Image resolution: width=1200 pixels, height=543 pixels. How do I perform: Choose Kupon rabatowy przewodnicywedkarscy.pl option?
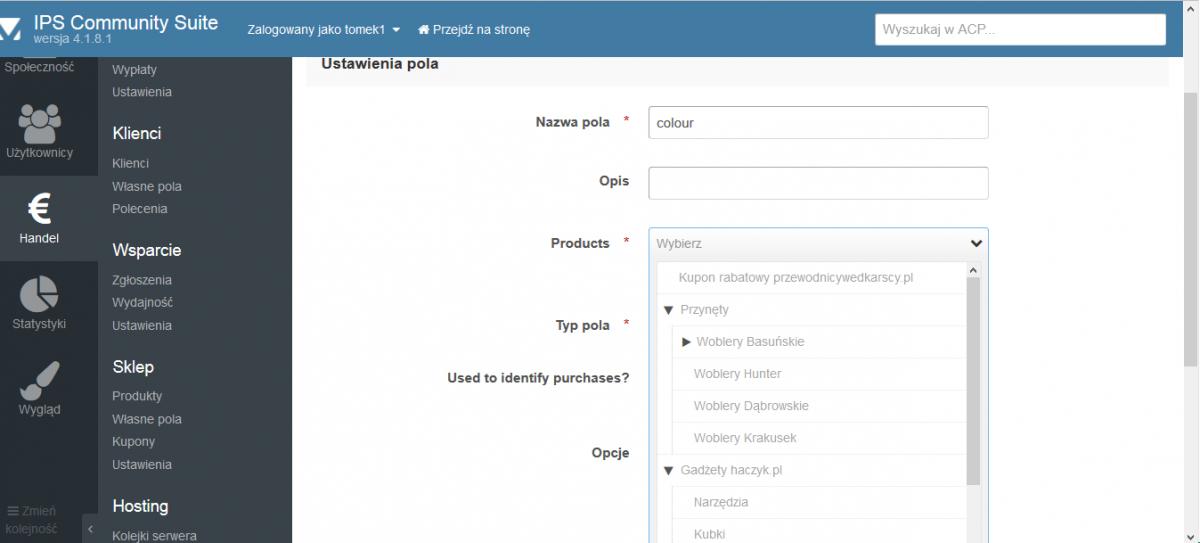(796, 278)
